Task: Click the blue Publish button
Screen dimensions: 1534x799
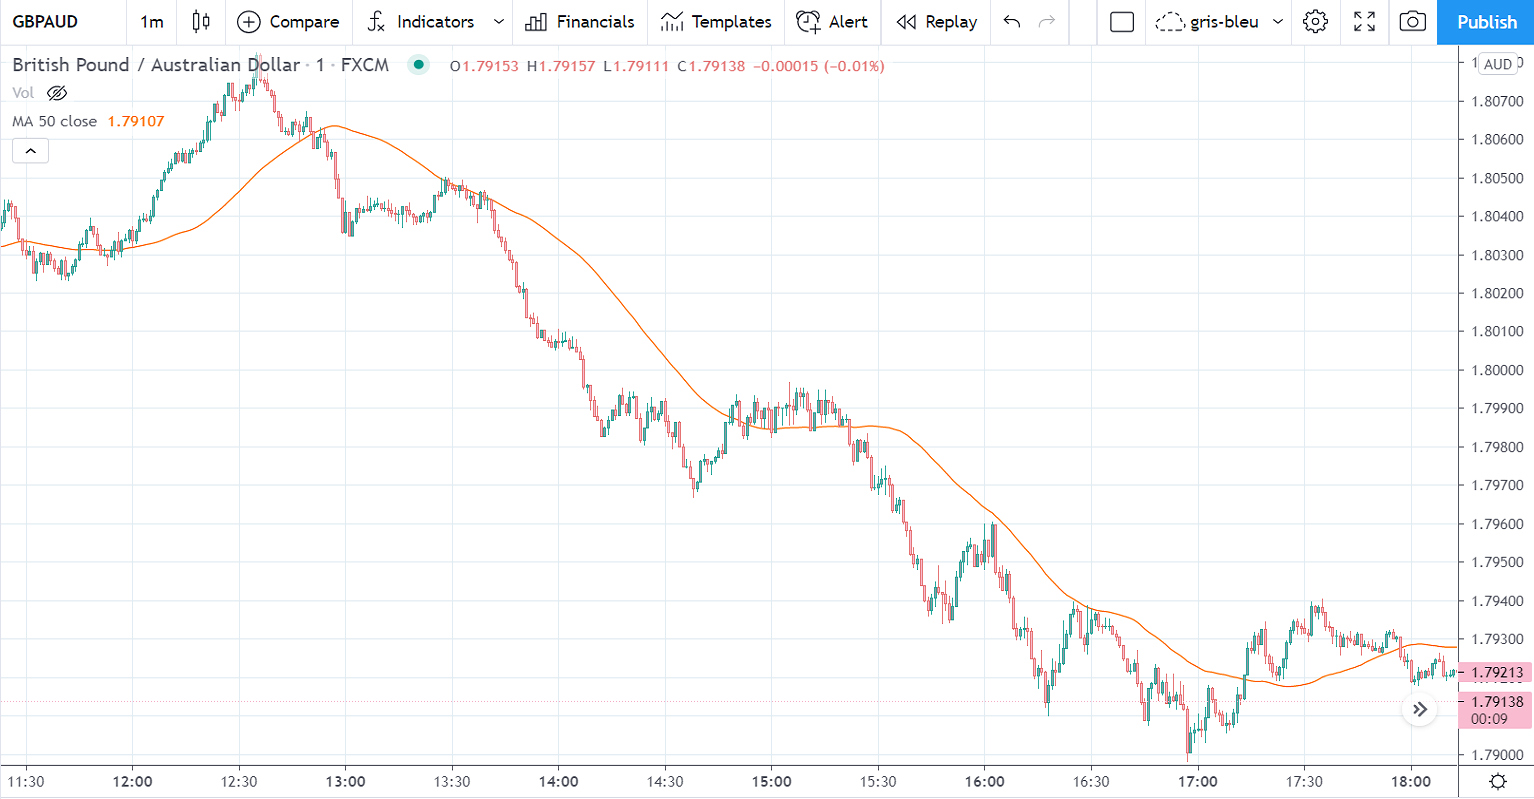Action: point(1486,21)
